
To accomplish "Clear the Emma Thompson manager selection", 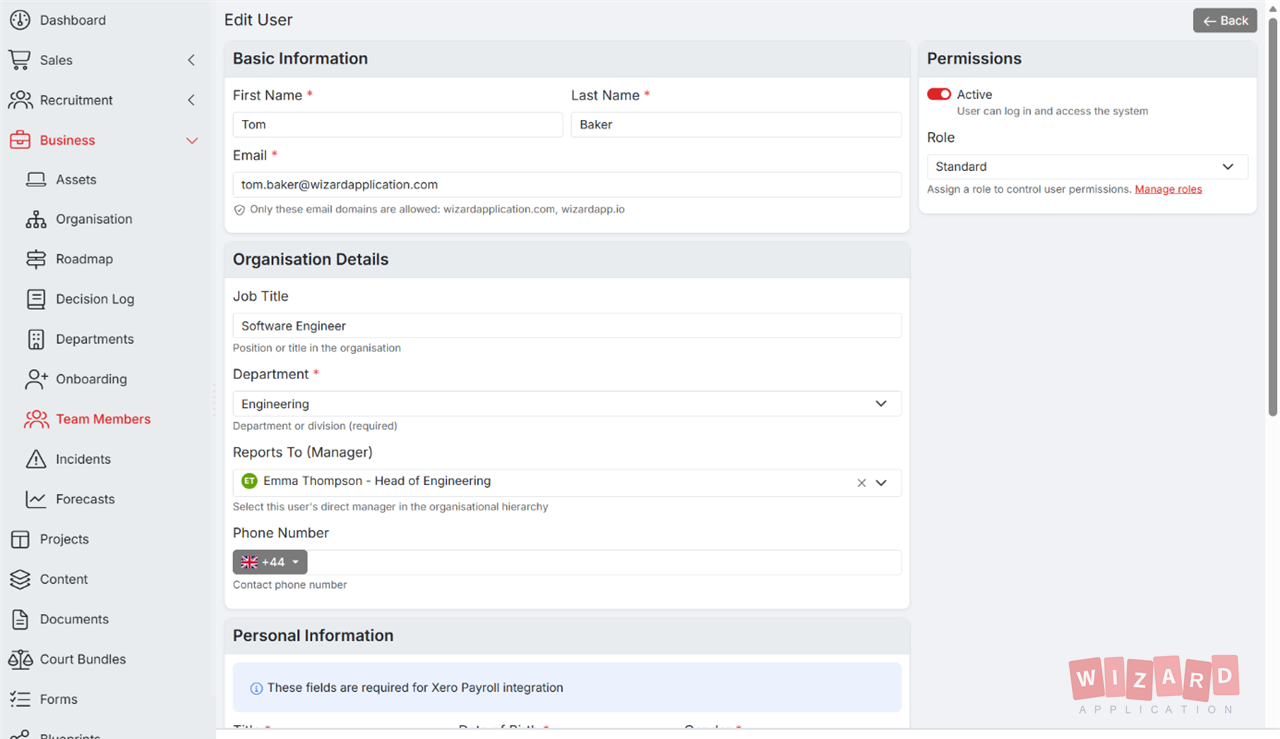I will pos(861,483).
